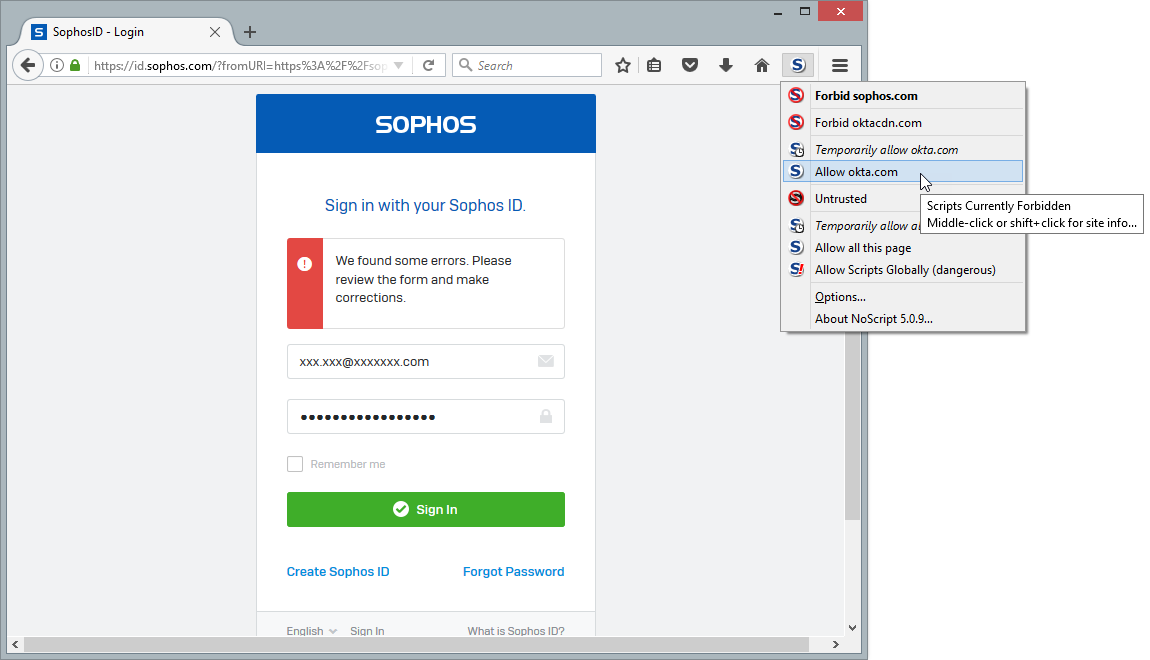Go back with the browser back arrow

28,65
